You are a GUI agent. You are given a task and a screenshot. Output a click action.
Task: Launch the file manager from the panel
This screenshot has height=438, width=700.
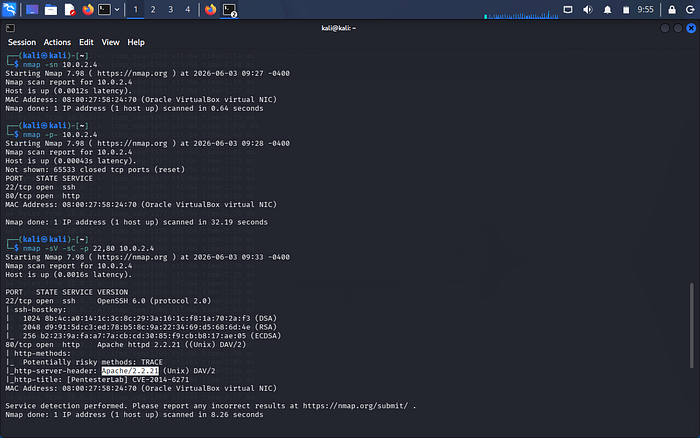[x=51, y=9]
